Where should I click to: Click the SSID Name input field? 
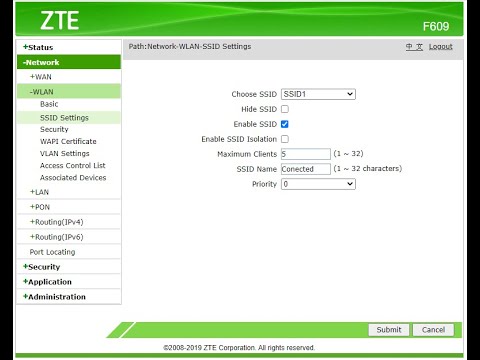[306, 169]
